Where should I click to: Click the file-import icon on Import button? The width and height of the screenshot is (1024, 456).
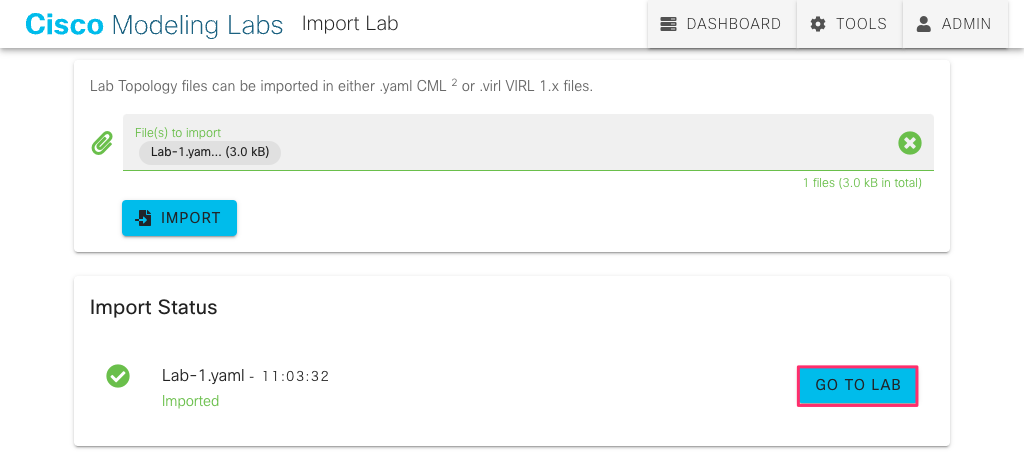click(144, 218)
